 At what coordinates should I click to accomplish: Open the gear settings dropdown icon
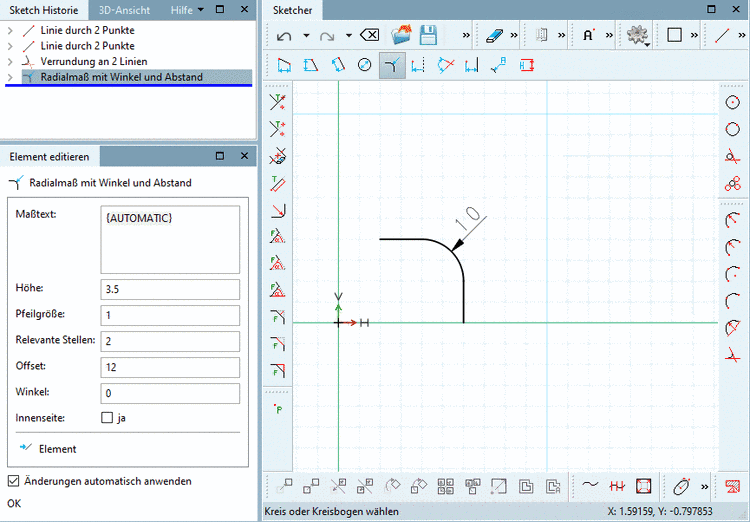[638, 35]
